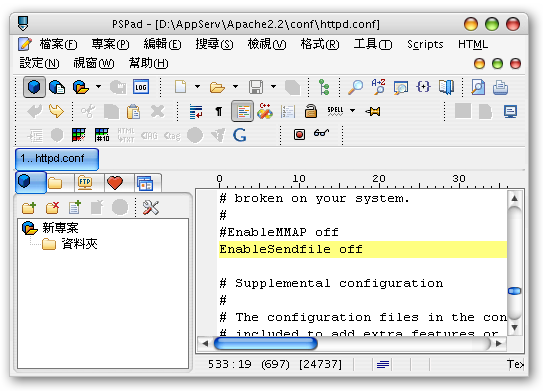Image resolution: width=543 pixels, height=391 pixels.
Task: Click the yellow pin icon
Action: (x=373, y=111)
